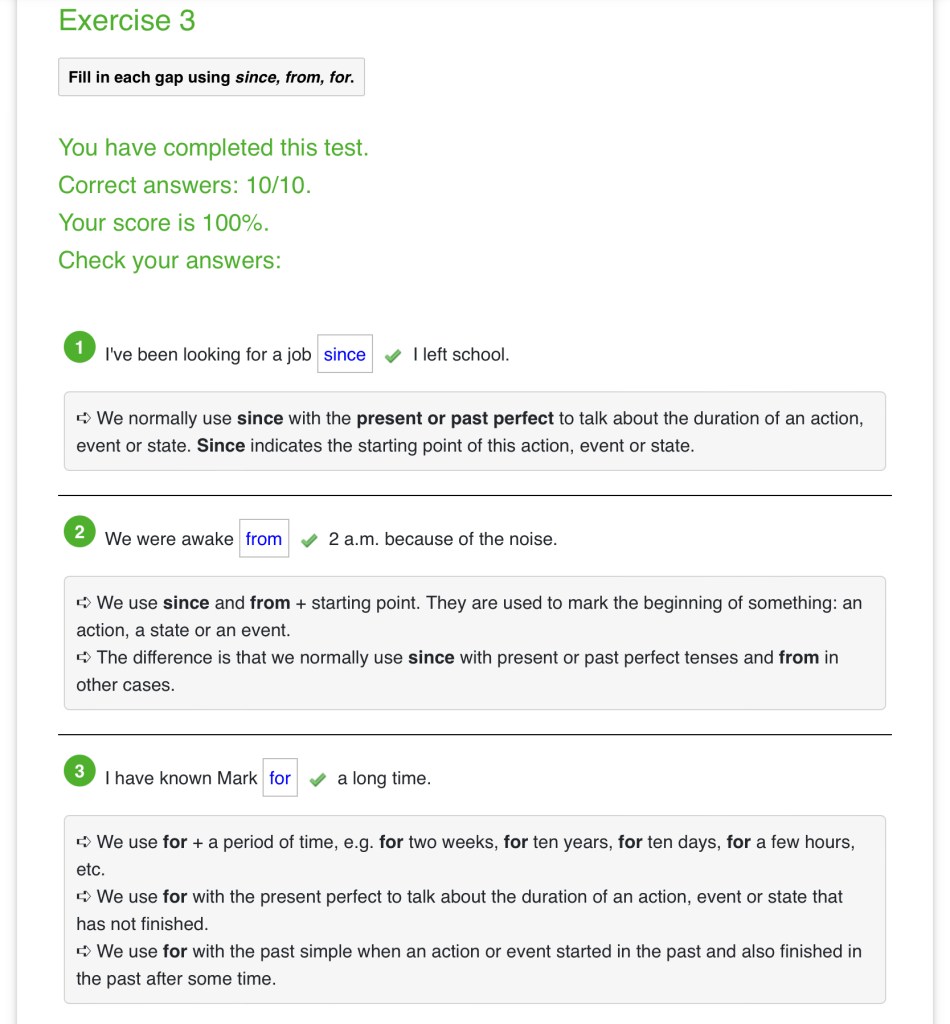This screenshot has width=950, height=1024.
Task: Click the text '2 a.m. because of the noise.'
Action: 443,539
